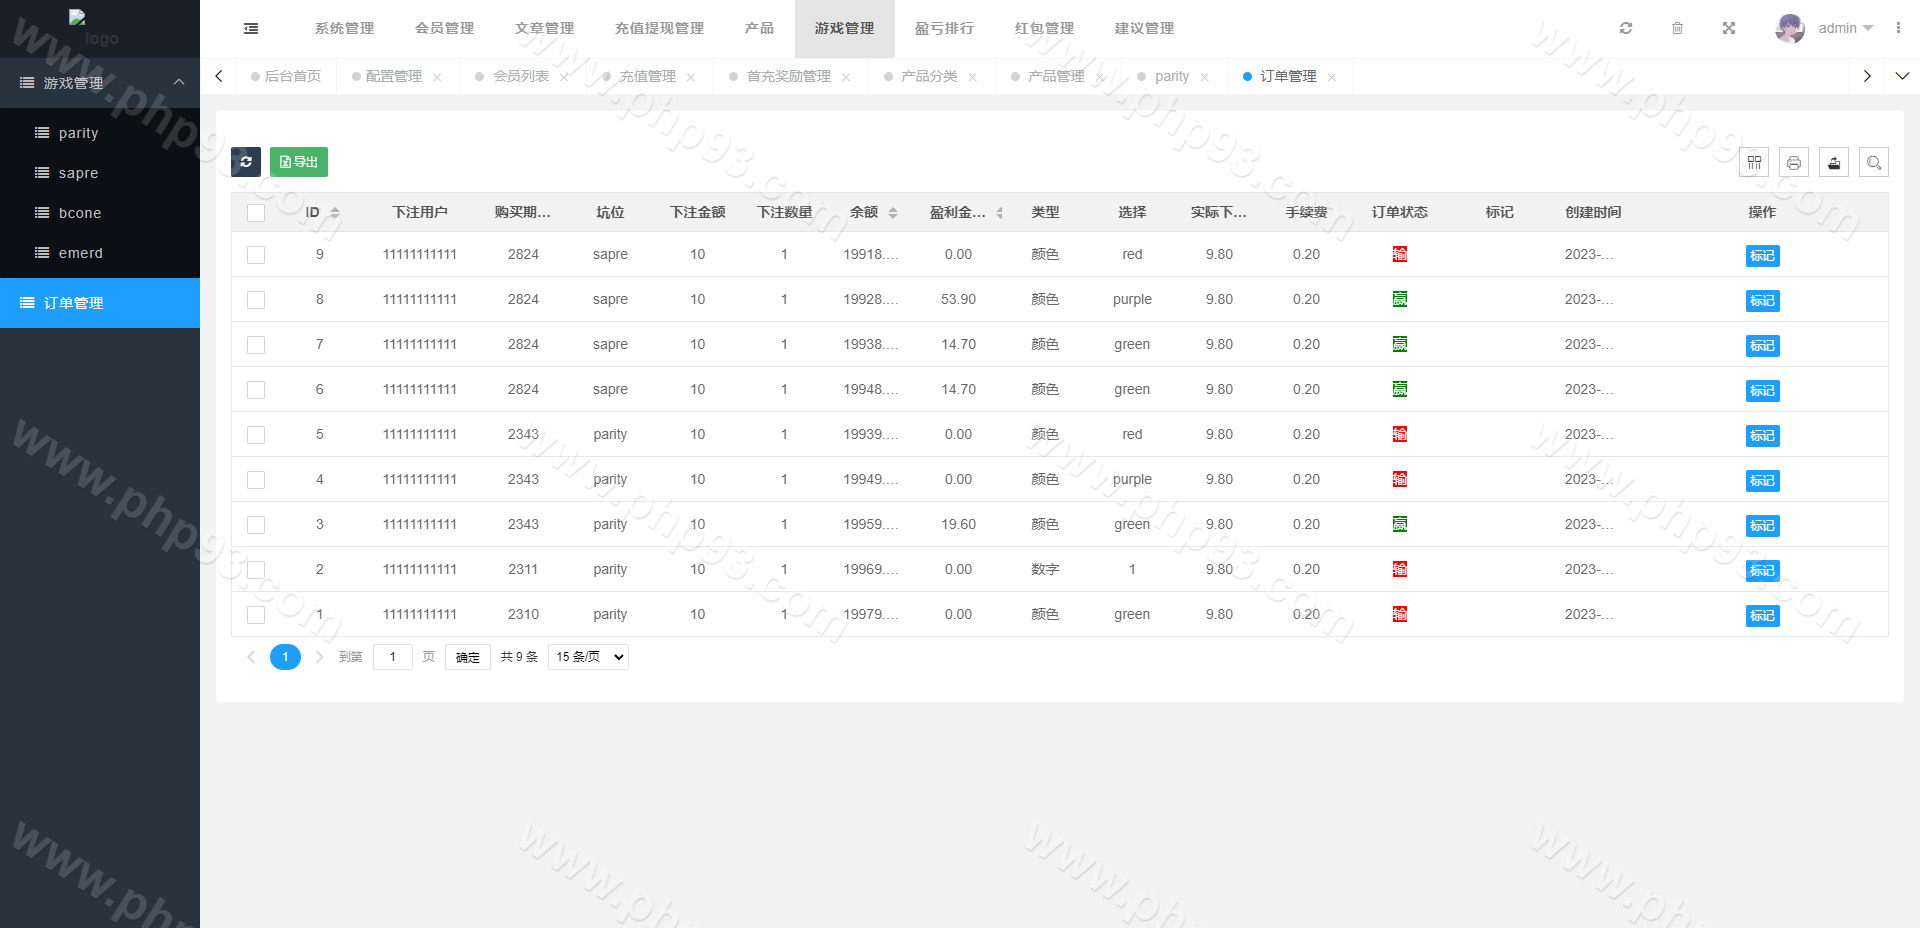
Task: Select the checkbox for order ID 9
Action: [256, 255]
